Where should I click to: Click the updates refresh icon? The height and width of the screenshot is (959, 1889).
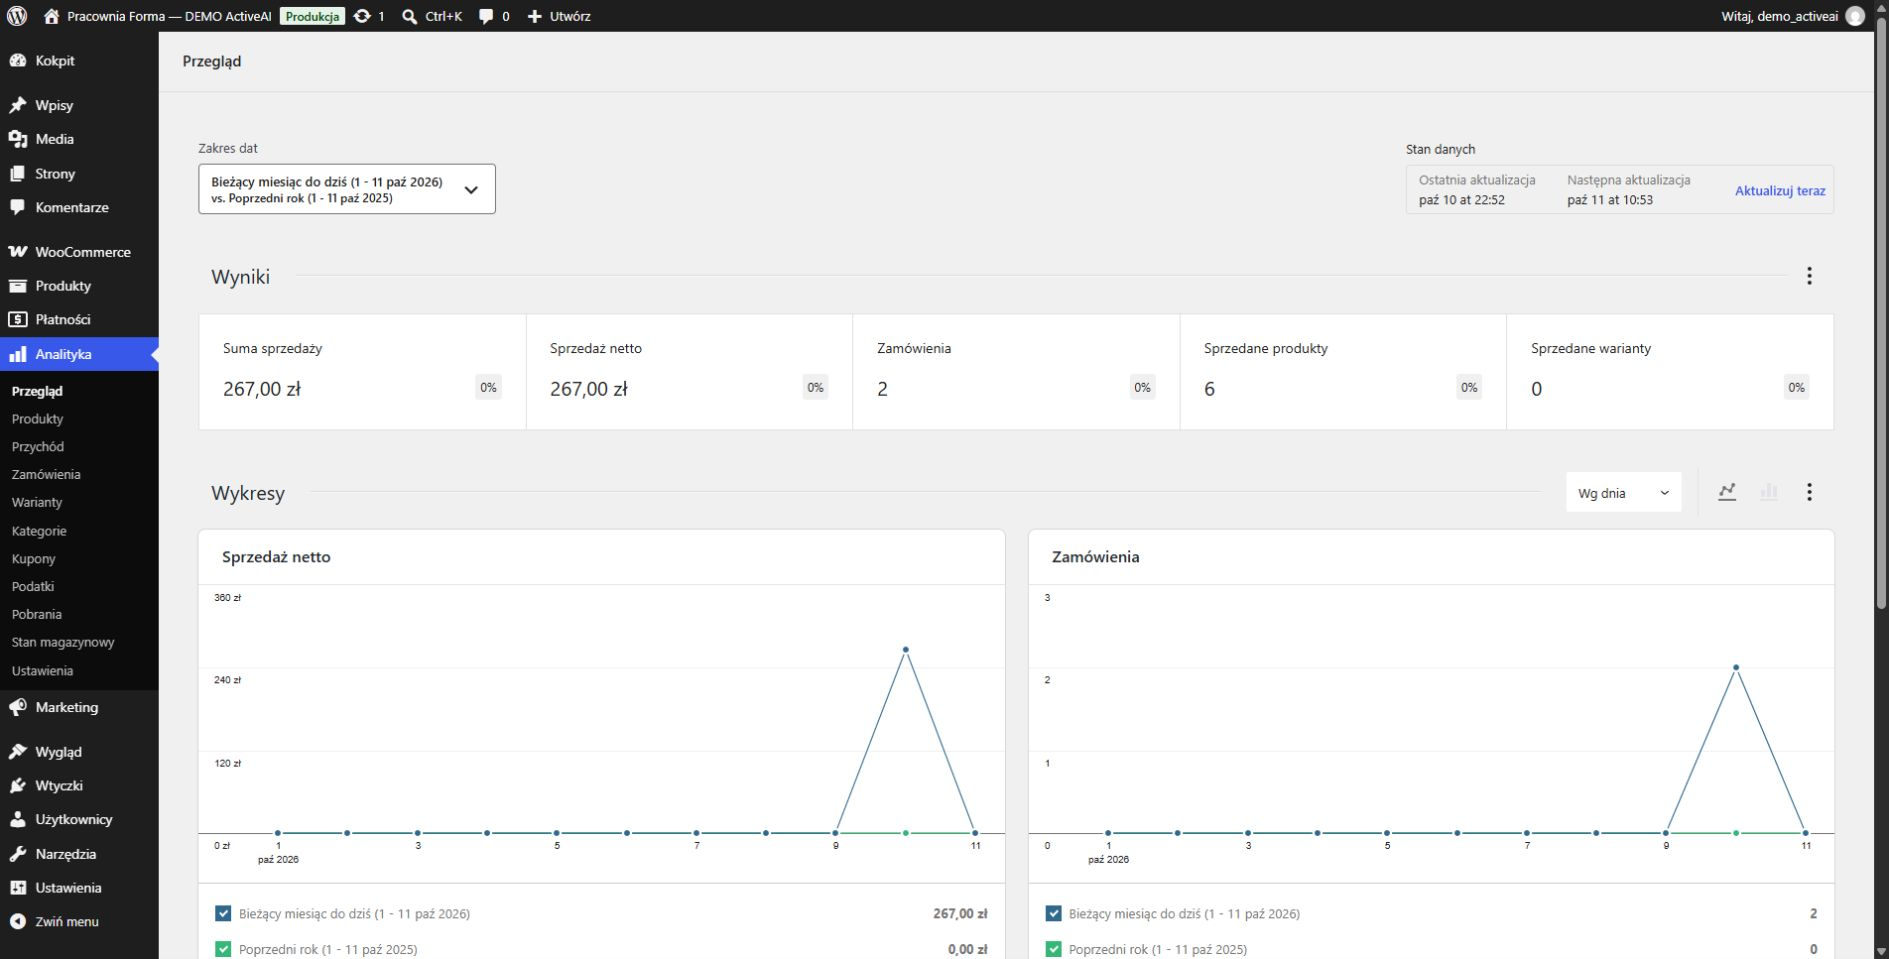362,16
